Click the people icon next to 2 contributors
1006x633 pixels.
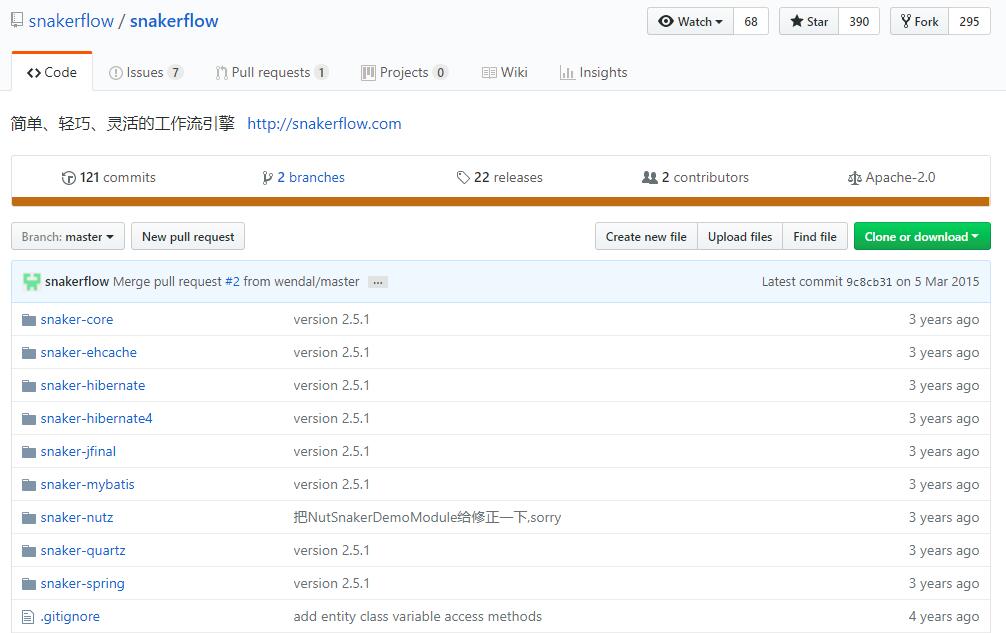tap(650, 178)
